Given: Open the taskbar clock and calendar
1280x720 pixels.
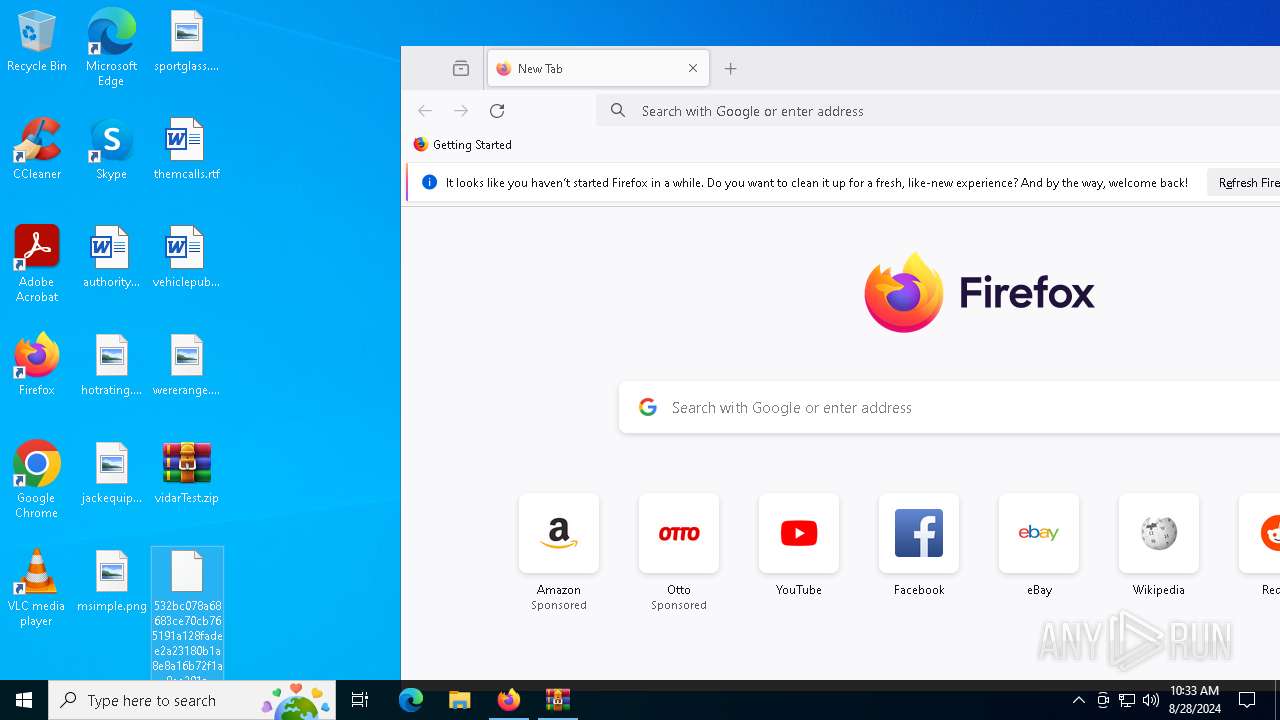Looking at the screenshot, I should (1195, 700).
